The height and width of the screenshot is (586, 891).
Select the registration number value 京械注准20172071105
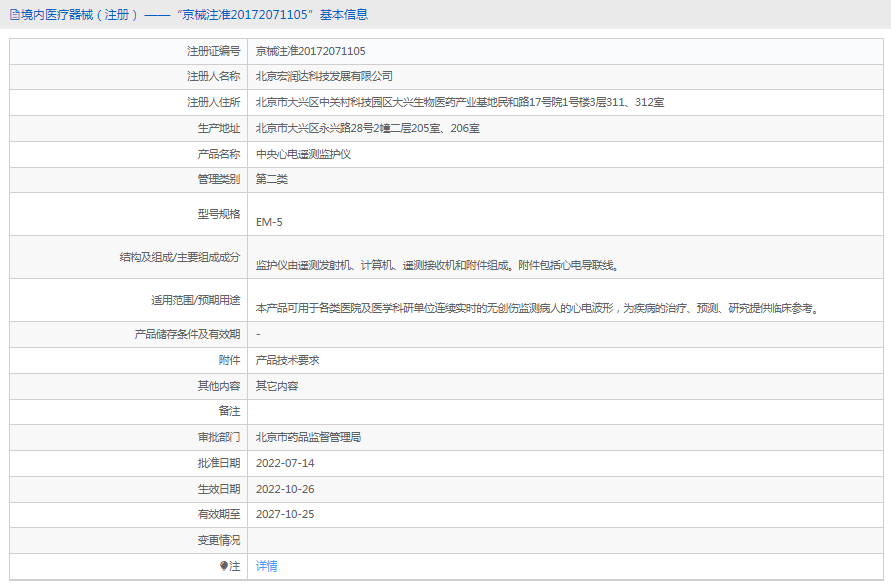[311, 51]
